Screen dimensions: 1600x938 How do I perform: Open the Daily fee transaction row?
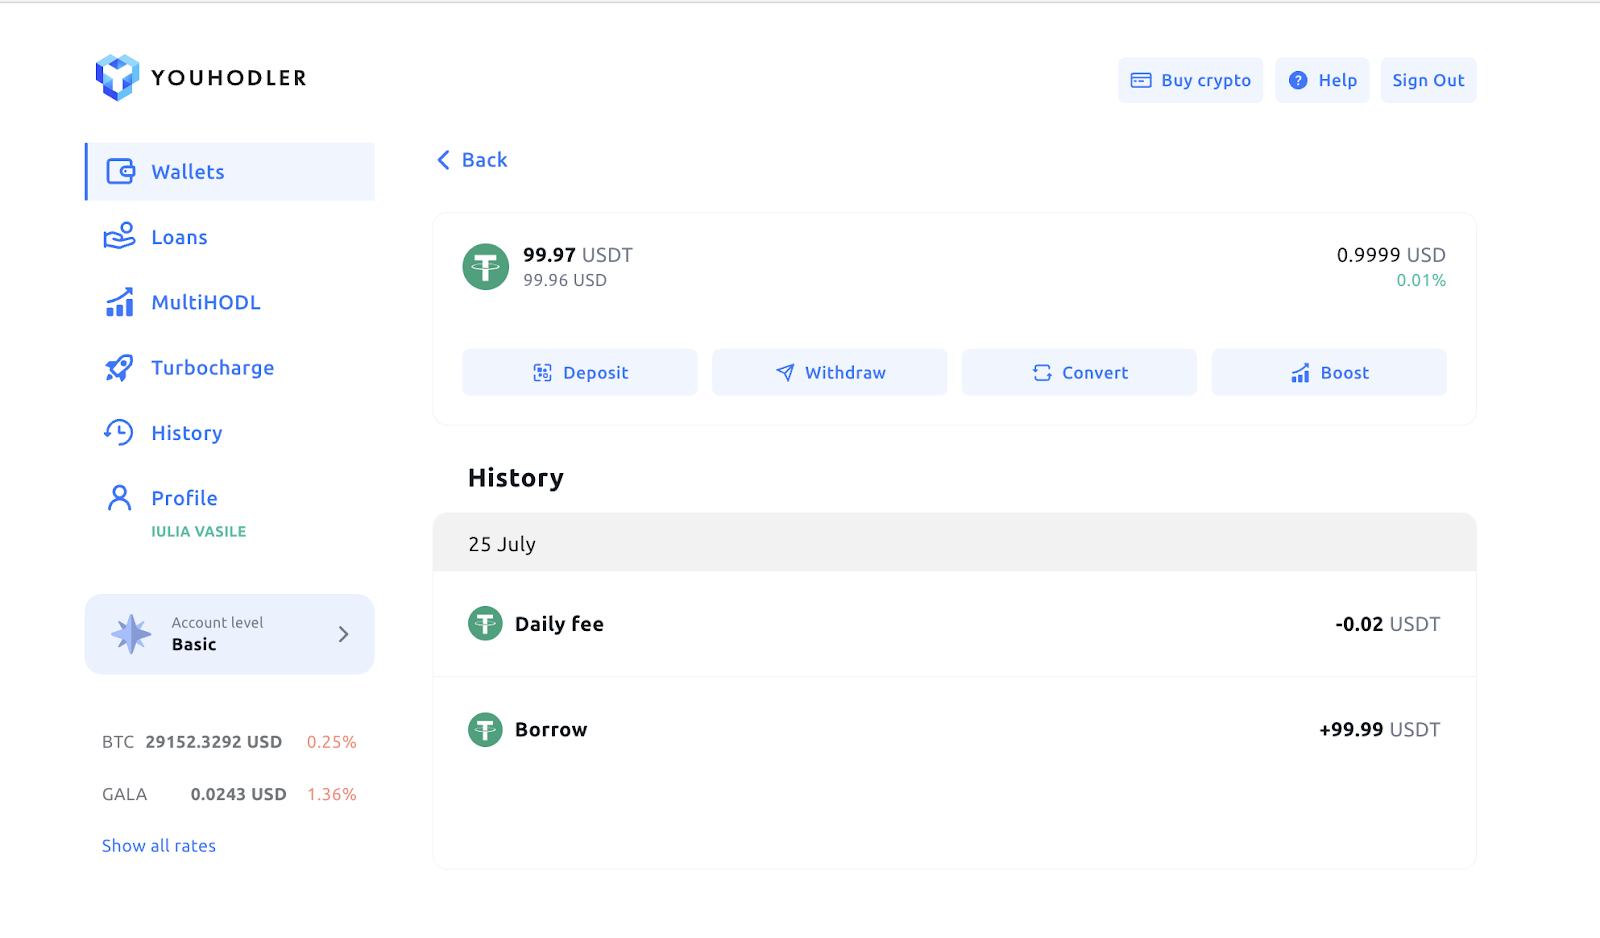click(955, 624)
